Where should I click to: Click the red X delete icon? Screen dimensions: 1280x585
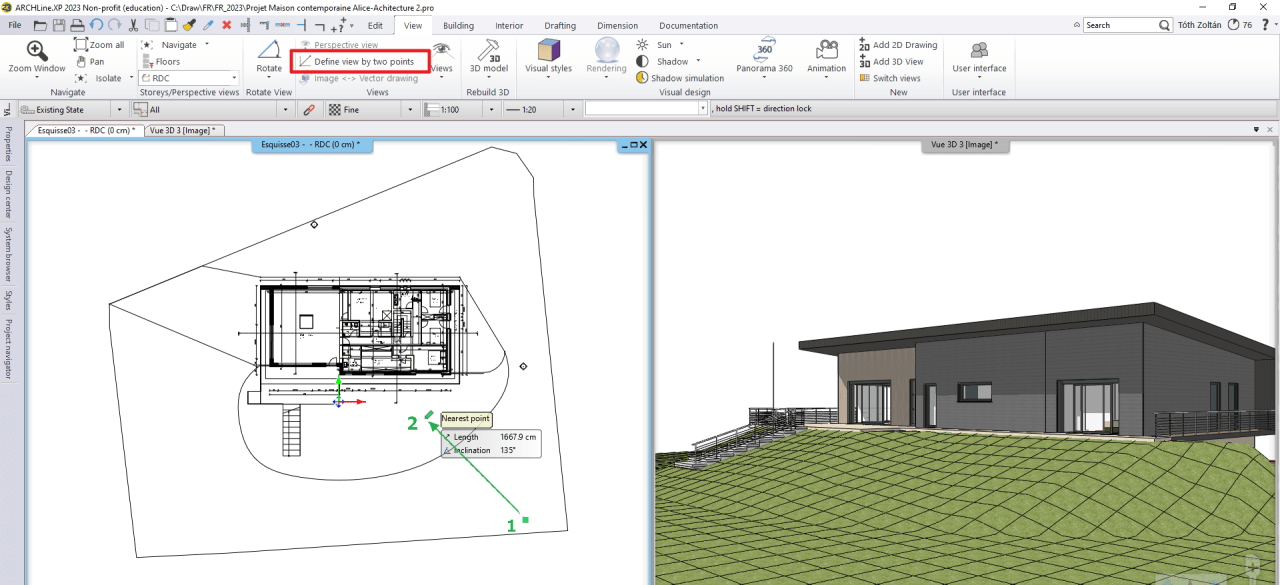(x=226, y=25)
